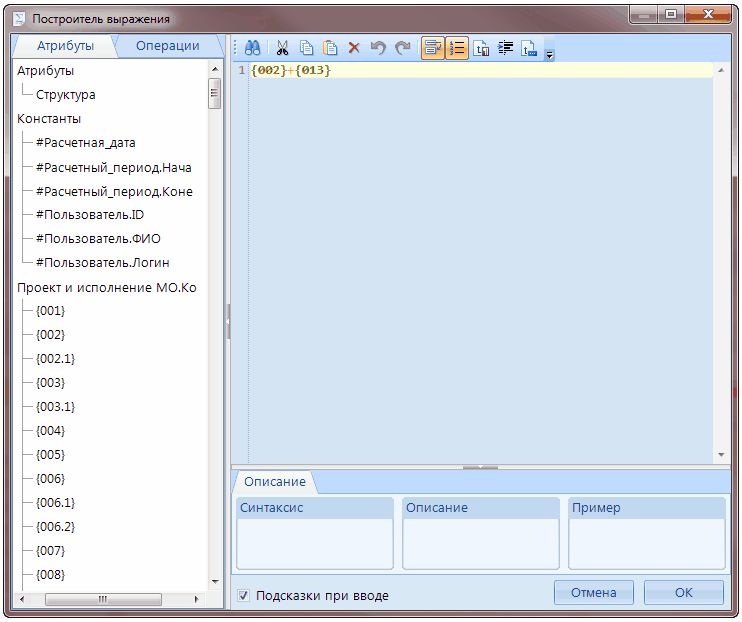Viewport: 742px width, 622px height.
Task: Open the Описание tab below the editor
Action: (274, 481)
